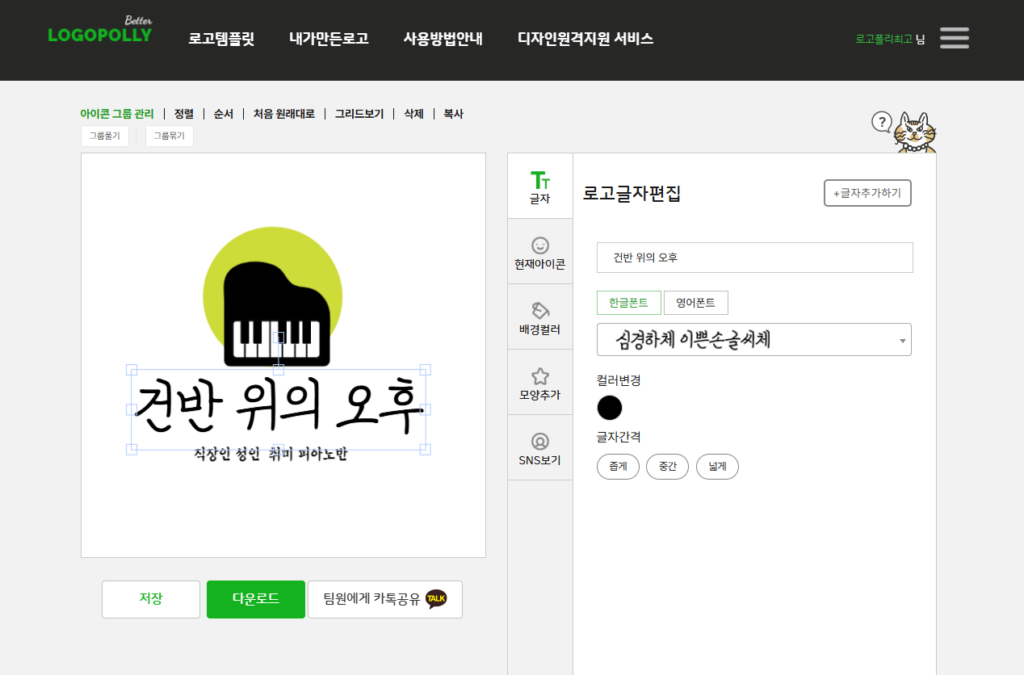Open 사용방법안내 in the top navigation
Screen dimensions: 1024x675
(x=443, y=39)
